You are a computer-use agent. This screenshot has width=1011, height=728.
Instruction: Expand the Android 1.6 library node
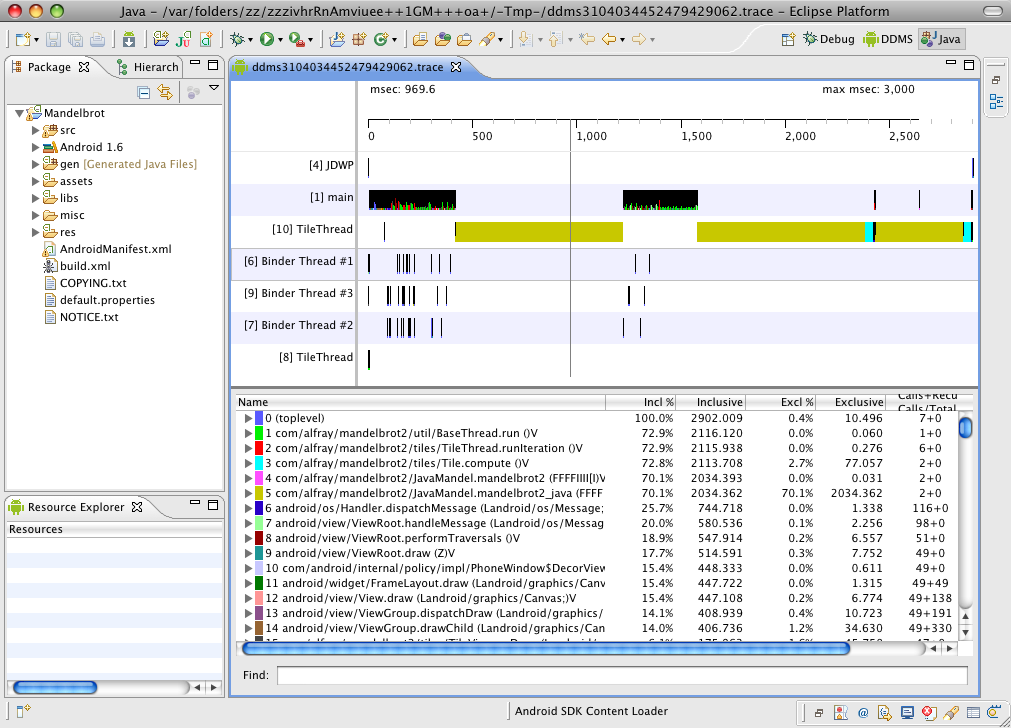tap(36, 147)
